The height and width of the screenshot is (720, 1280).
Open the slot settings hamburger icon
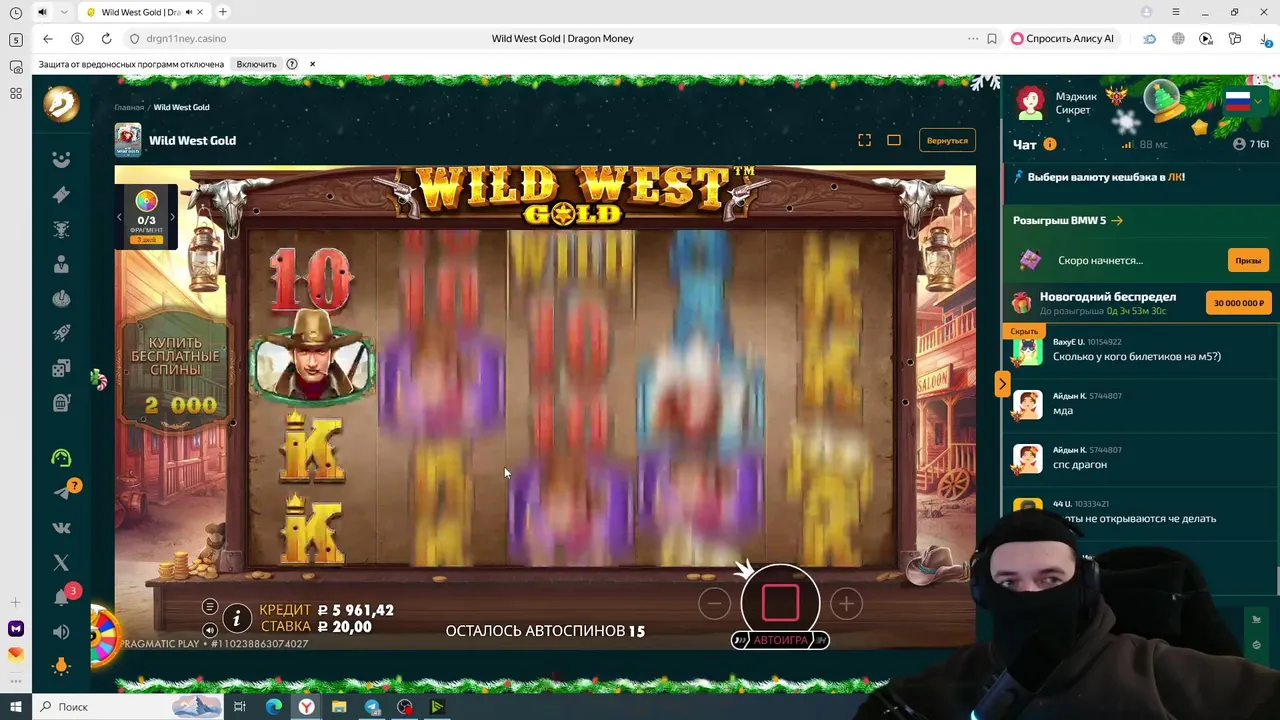coord(209,607)
